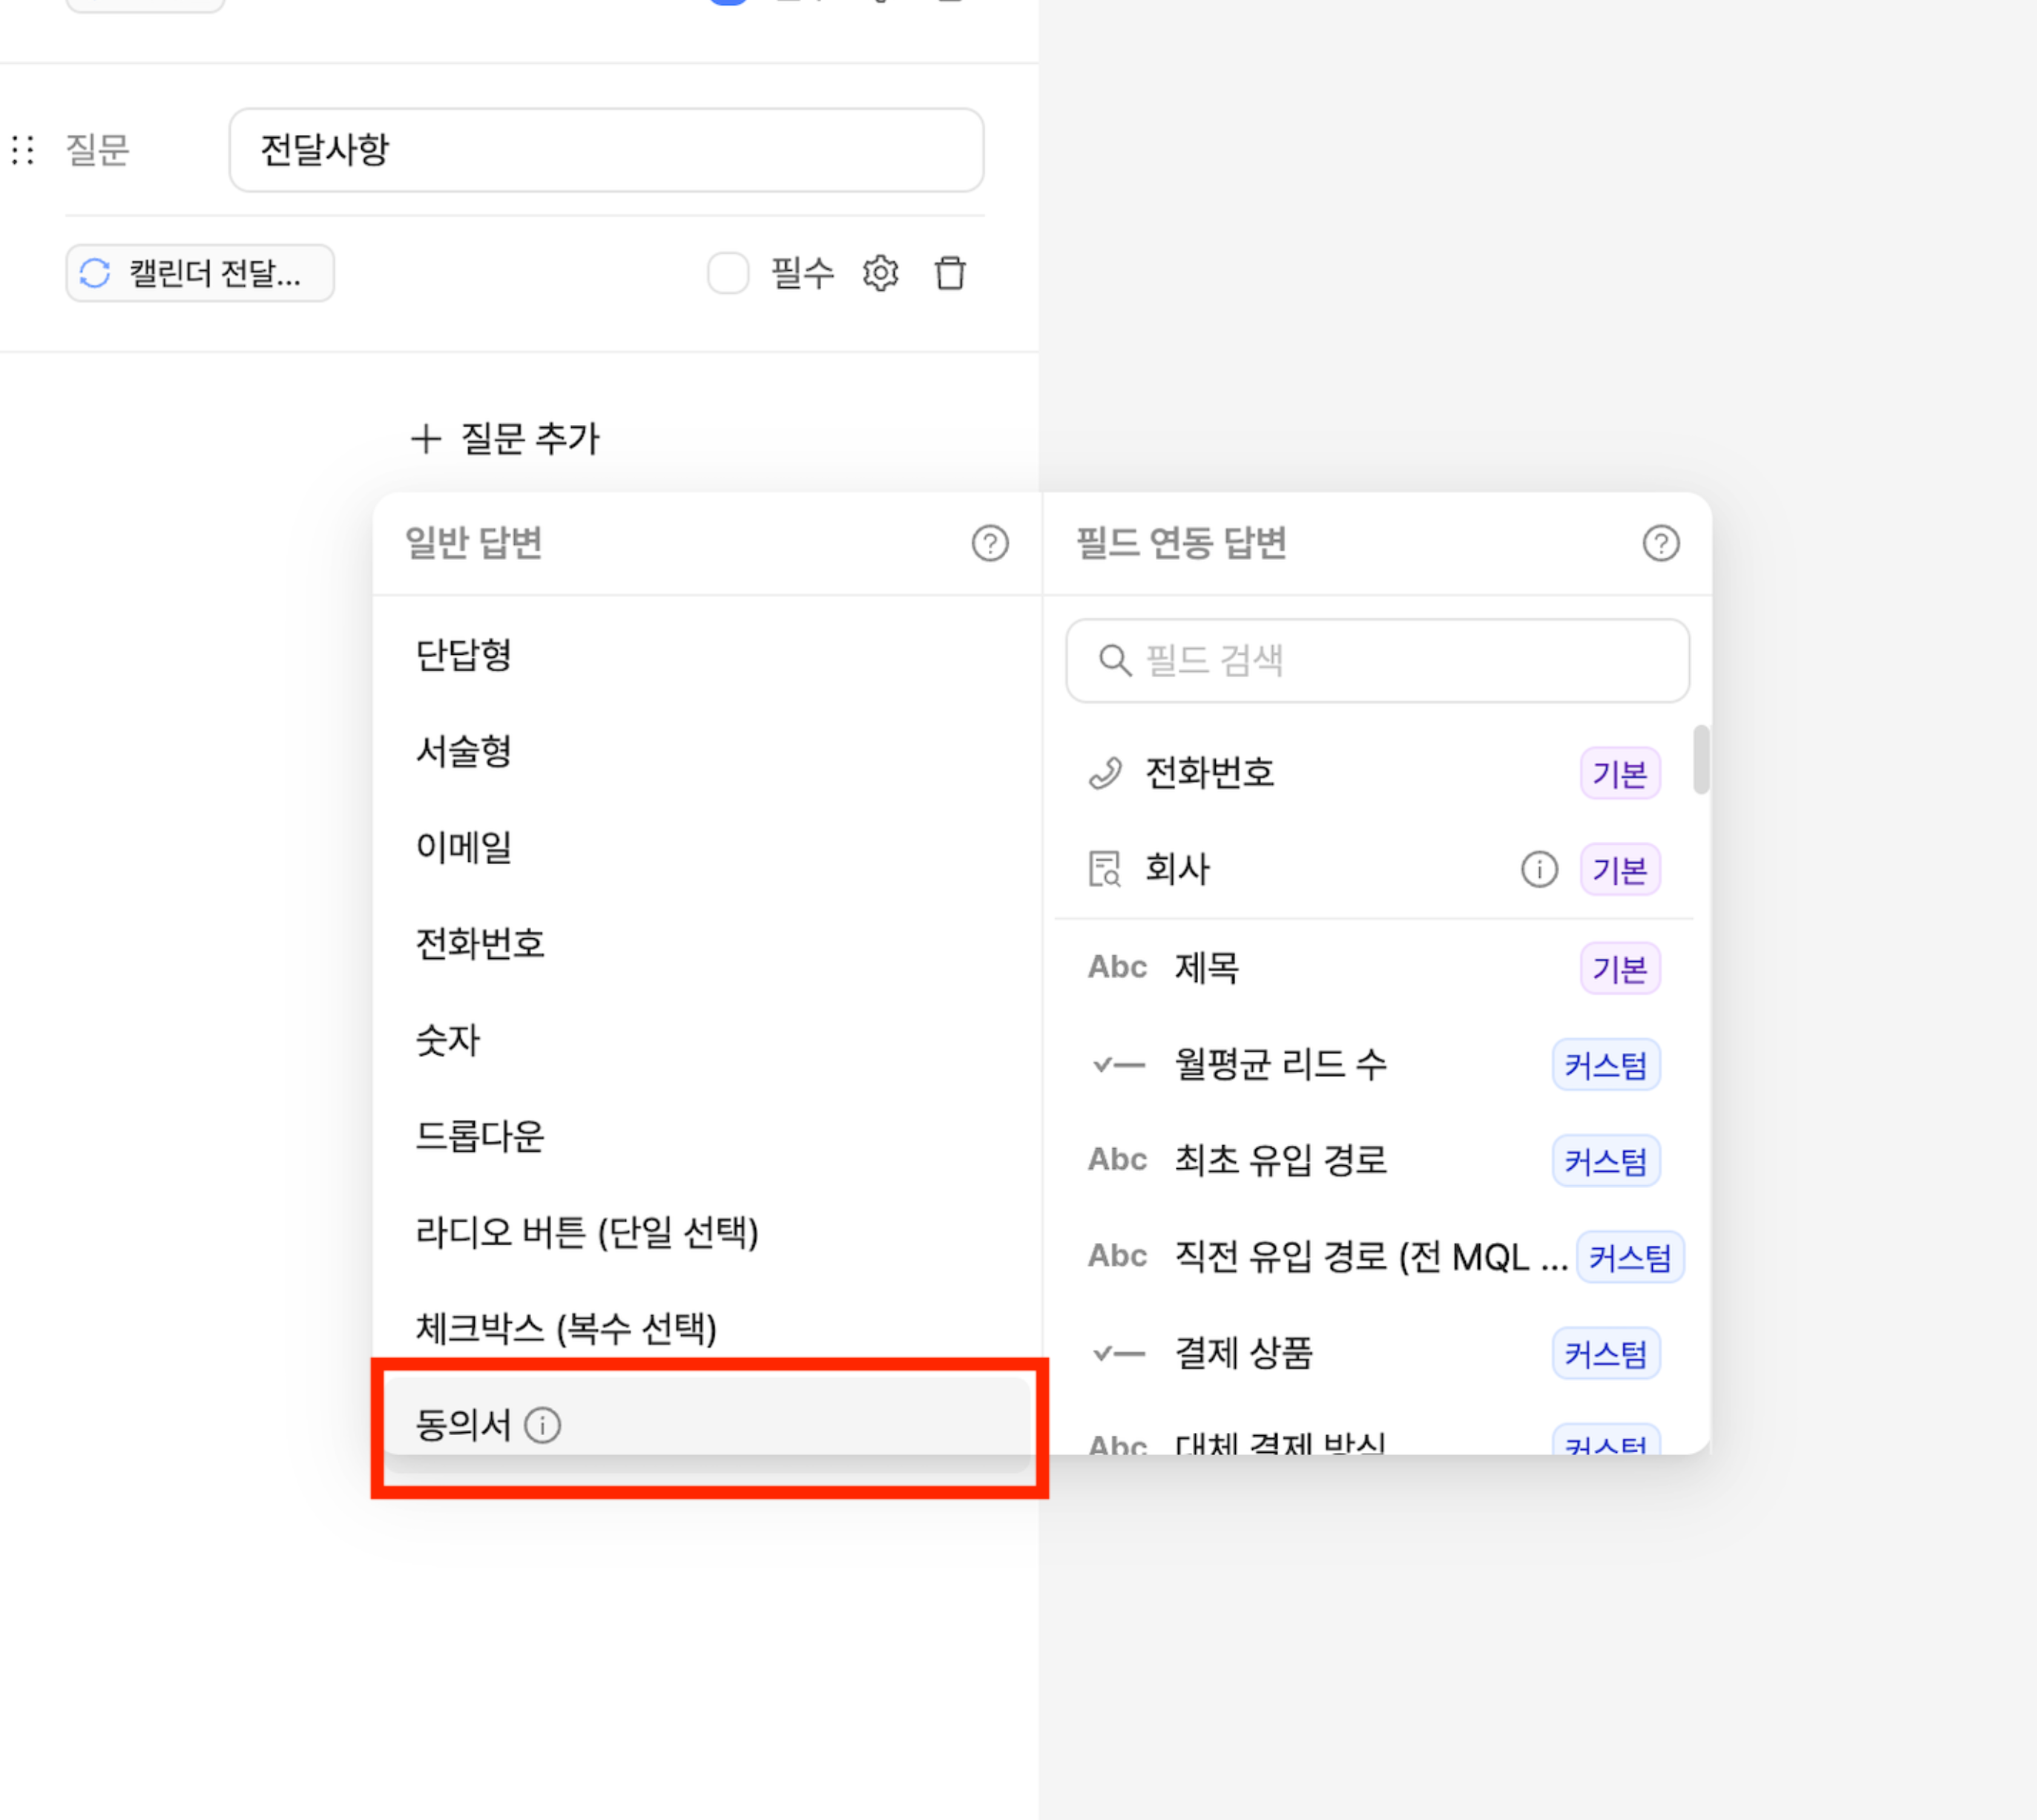The height and width of the screenshot is (1820, 2037).
Task: Click the drag handle next to 질문
Action: [23, 150]
